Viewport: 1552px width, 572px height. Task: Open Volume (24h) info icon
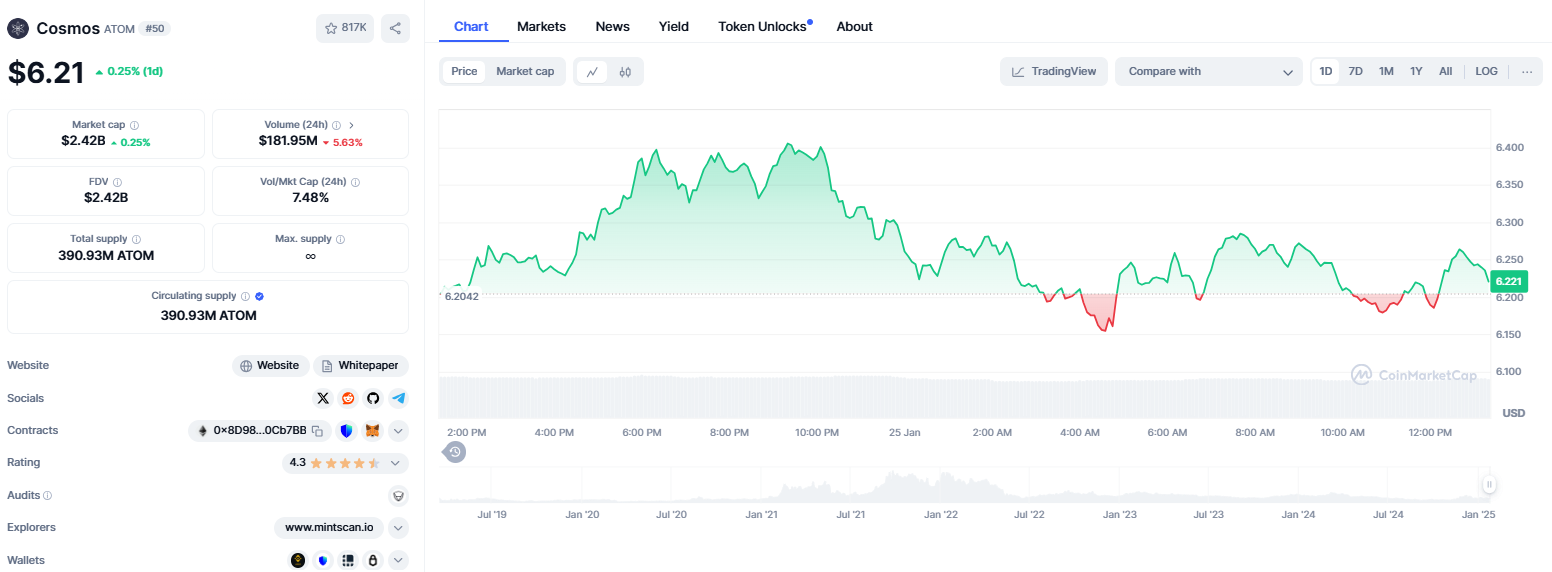click(337, 125)
